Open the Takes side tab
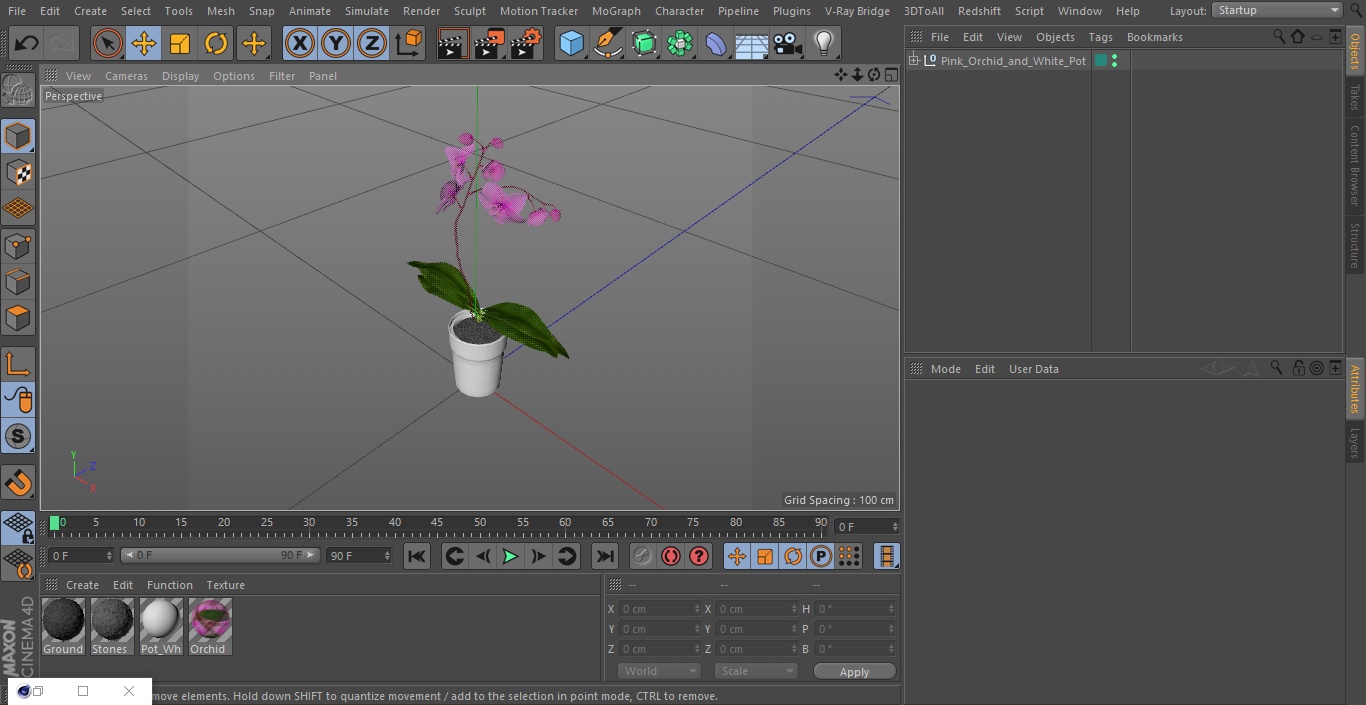The height and width of the screenshot is (705, 1366). [x=1355, y=97]
